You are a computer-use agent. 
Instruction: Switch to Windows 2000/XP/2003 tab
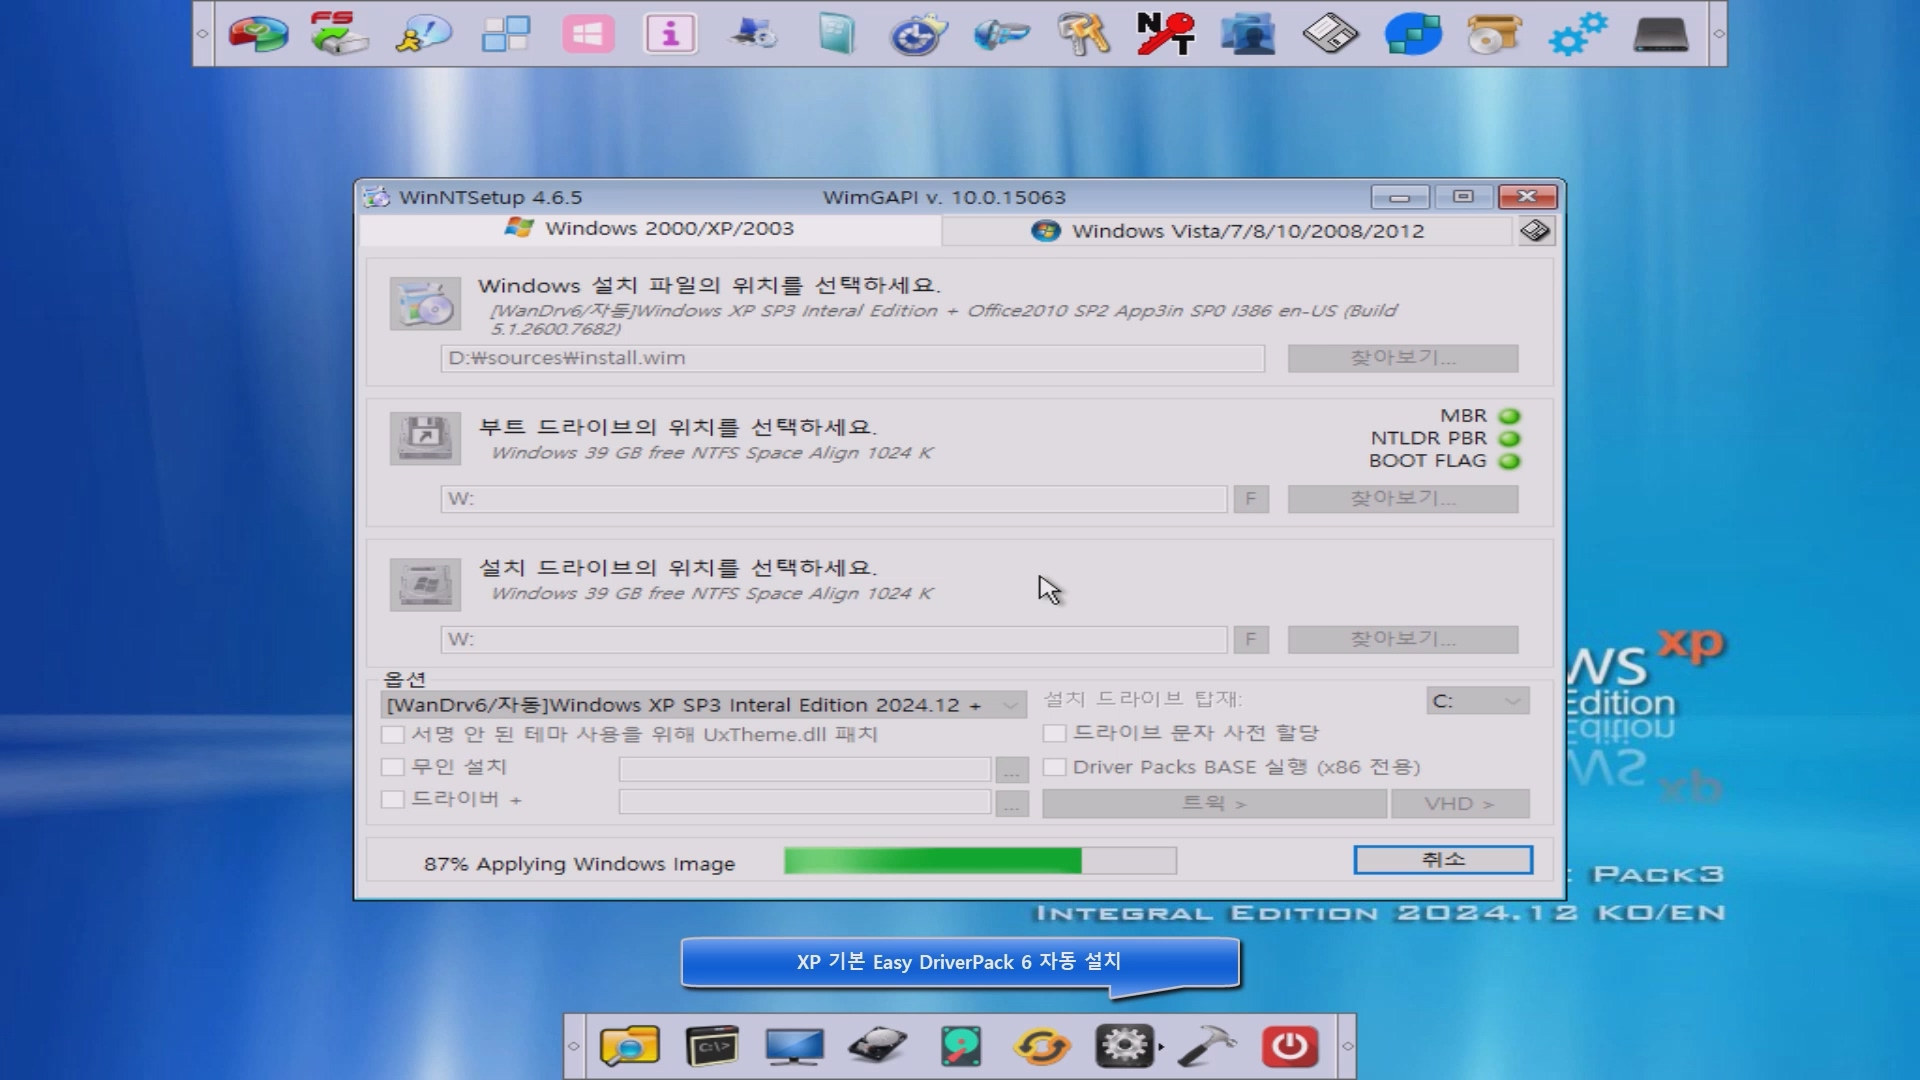point(650,229)
